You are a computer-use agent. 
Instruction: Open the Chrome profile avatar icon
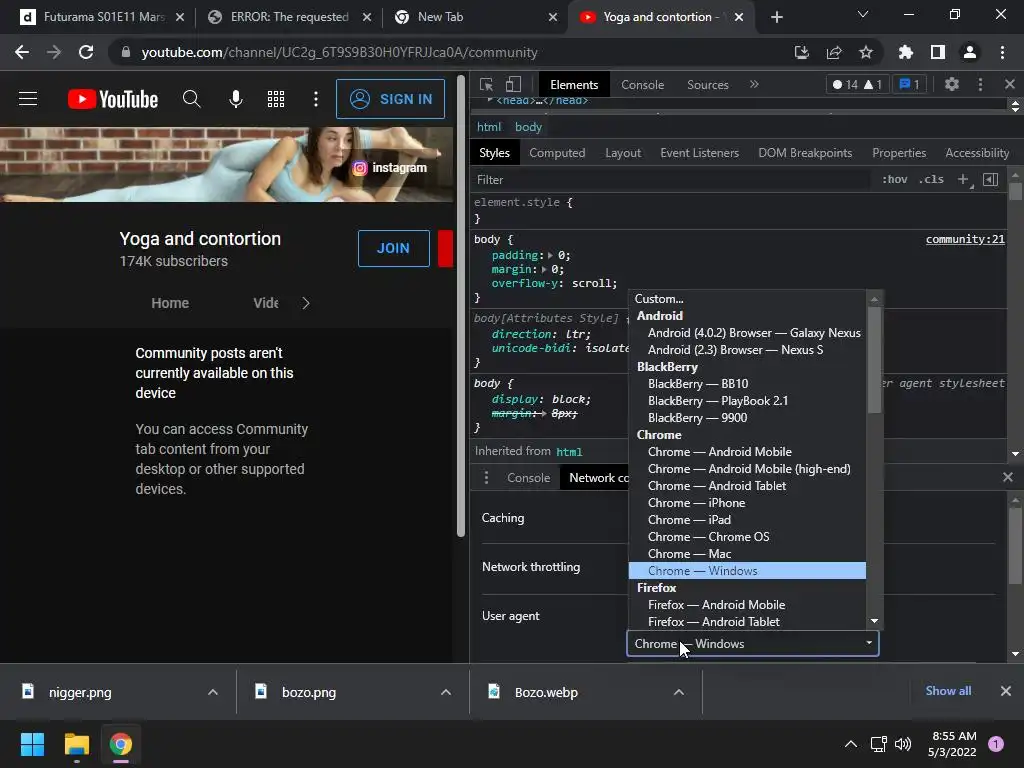click(x=970, y=52)
